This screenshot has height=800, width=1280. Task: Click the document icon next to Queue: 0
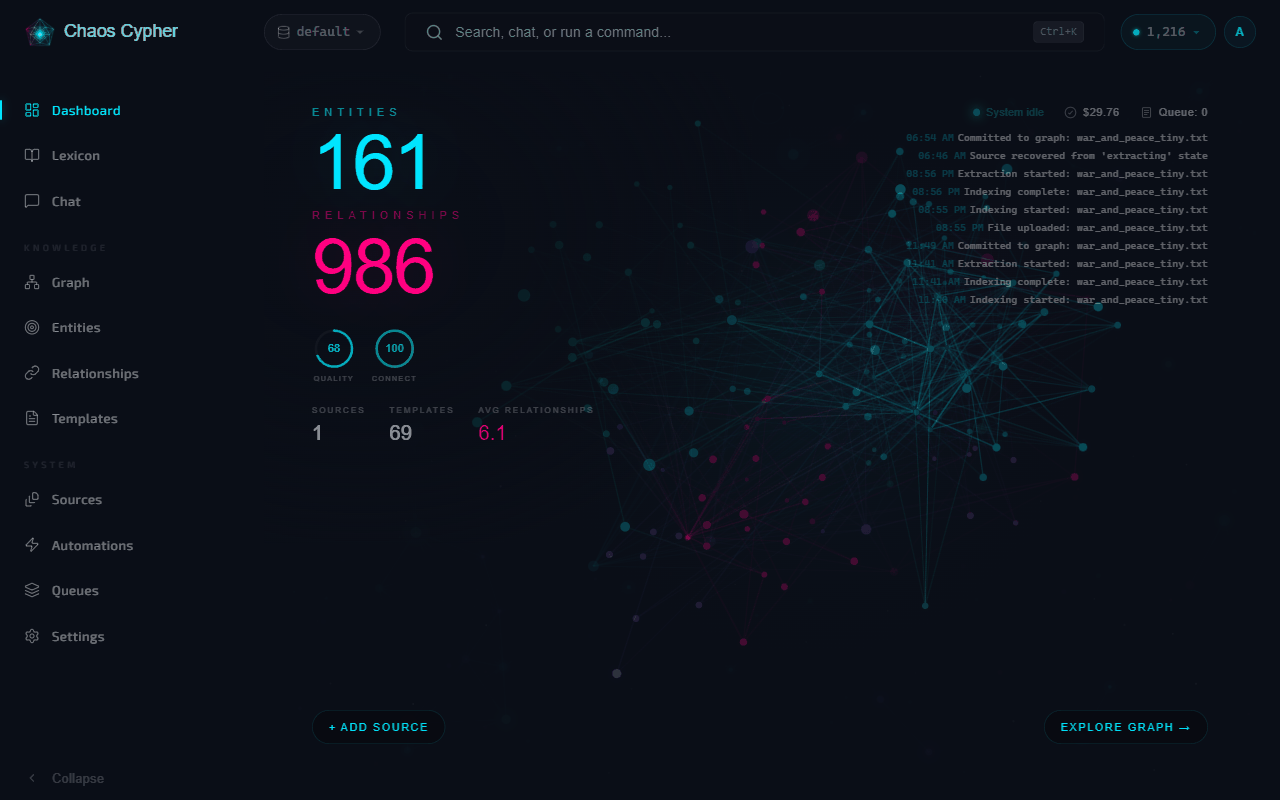point(1147,112)
